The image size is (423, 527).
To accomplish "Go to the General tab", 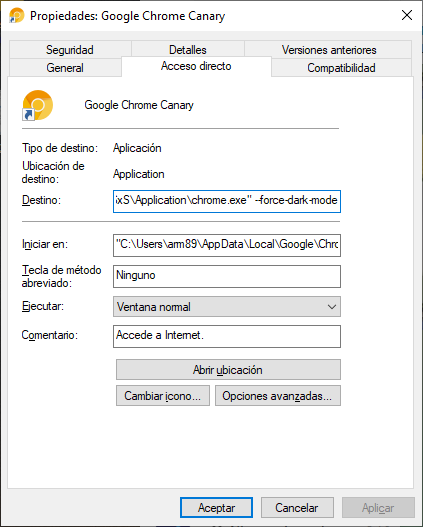I will (x=65, y=68).
